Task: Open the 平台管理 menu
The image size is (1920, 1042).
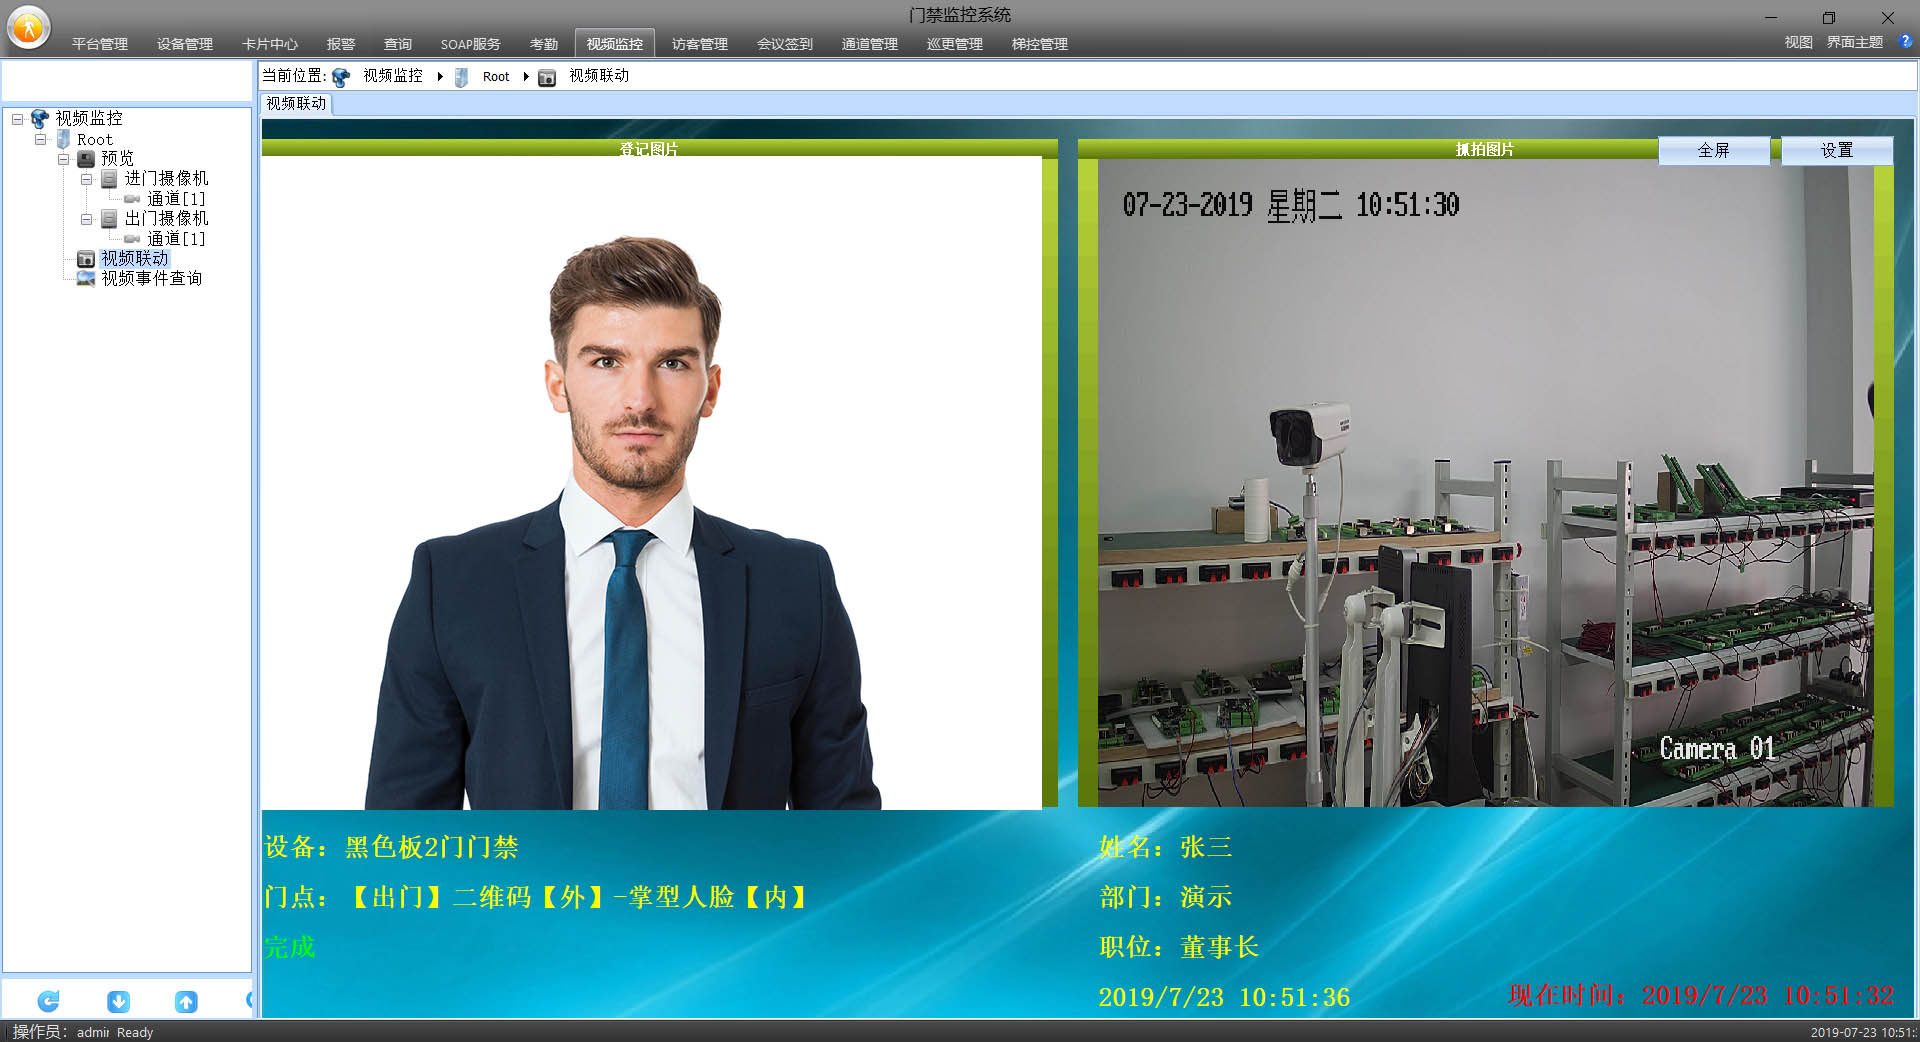Action: (x=100, y=44)
